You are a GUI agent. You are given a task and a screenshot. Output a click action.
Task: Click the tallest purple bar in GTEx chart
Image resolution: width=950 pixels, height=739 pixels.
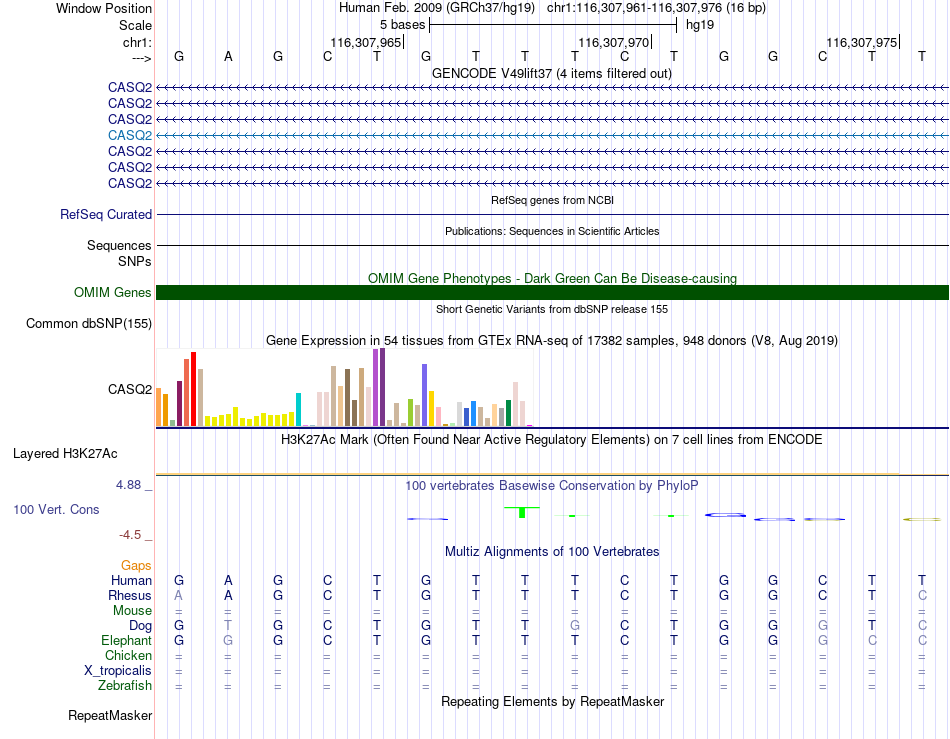(x=382, y=387)
